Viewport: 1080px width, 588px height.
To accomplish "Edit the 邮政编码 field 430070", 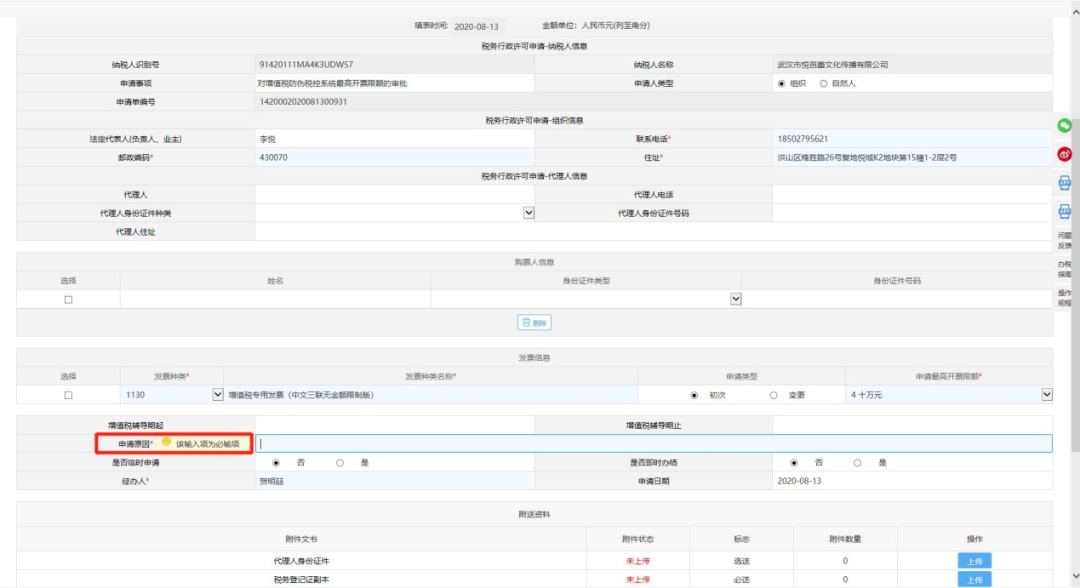I will pyautogui.click(x=395, y=158).
